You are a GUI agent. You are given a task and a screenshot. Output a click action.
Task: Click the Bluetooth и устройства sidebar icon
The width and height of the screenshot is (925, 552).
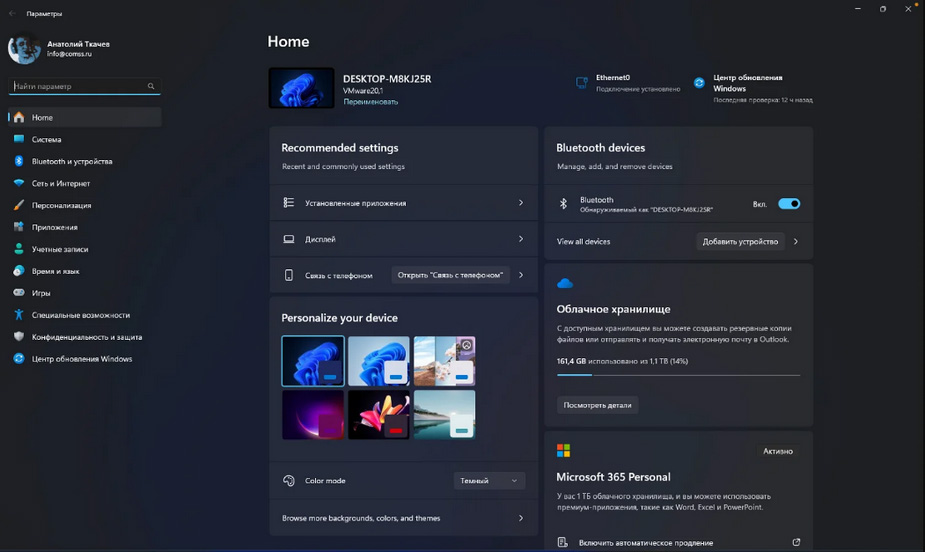[x=19, y=161]
